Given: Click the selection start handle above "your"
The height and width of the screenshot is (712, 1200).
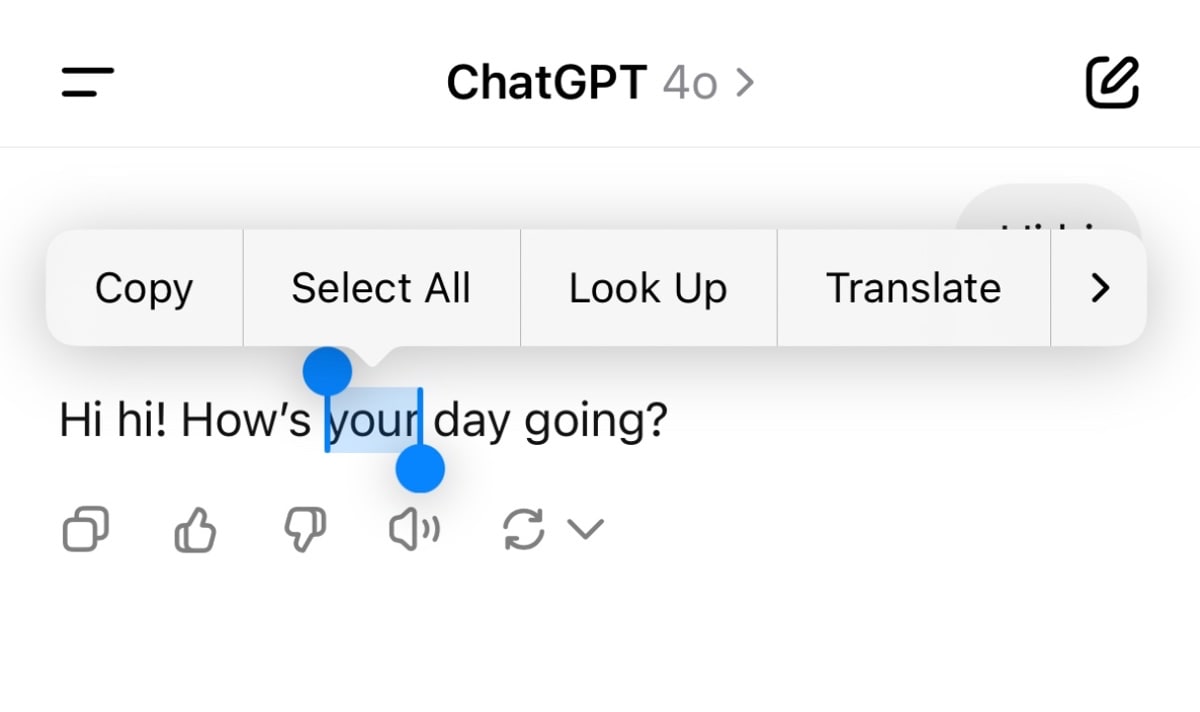Looking at the screenshot, I should point(328,372).
